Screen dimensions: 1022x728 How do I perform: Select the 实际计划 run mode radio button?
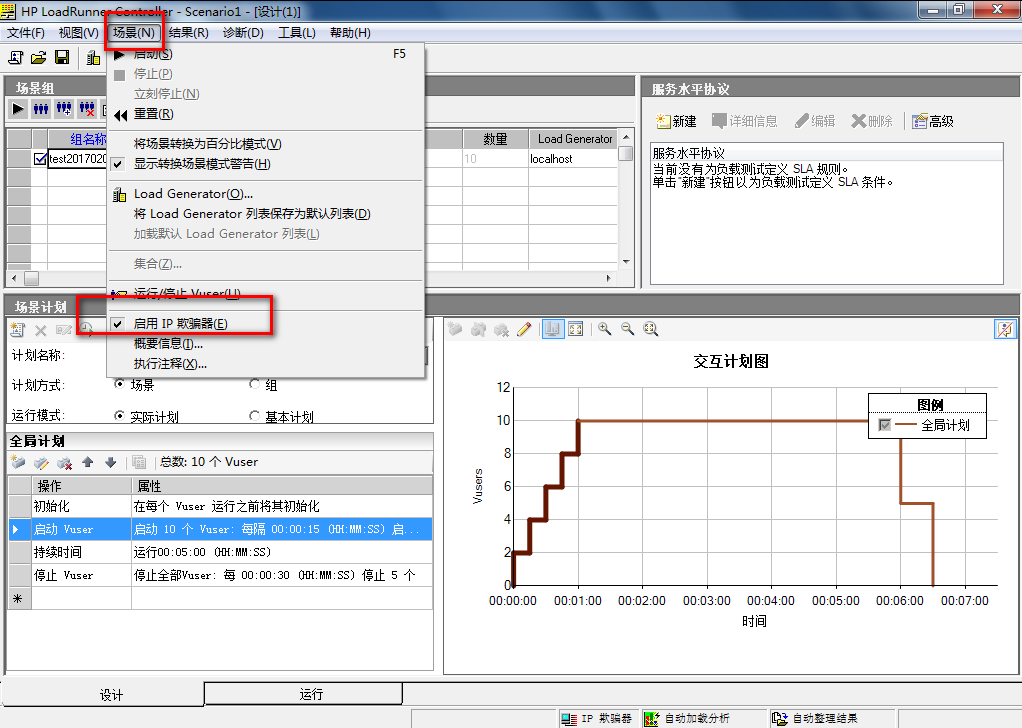pyautogui.click(x=119, y=415)
